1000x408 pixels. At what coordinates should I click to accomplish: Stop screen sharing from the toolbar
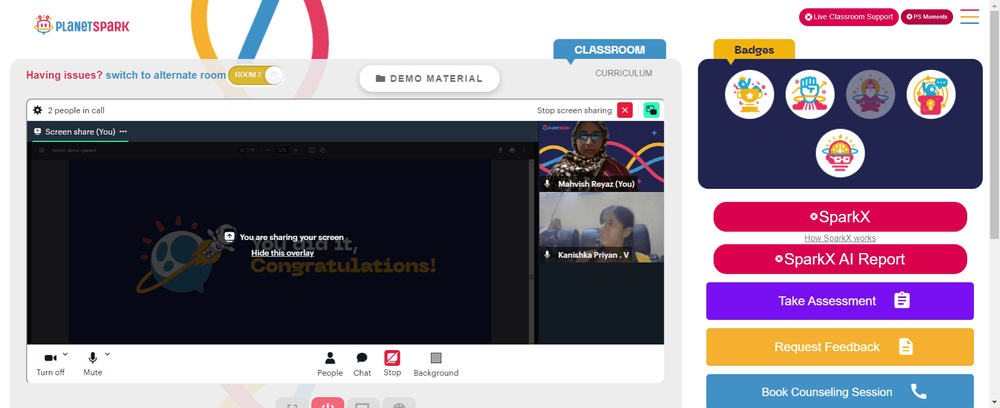[392, 364]
